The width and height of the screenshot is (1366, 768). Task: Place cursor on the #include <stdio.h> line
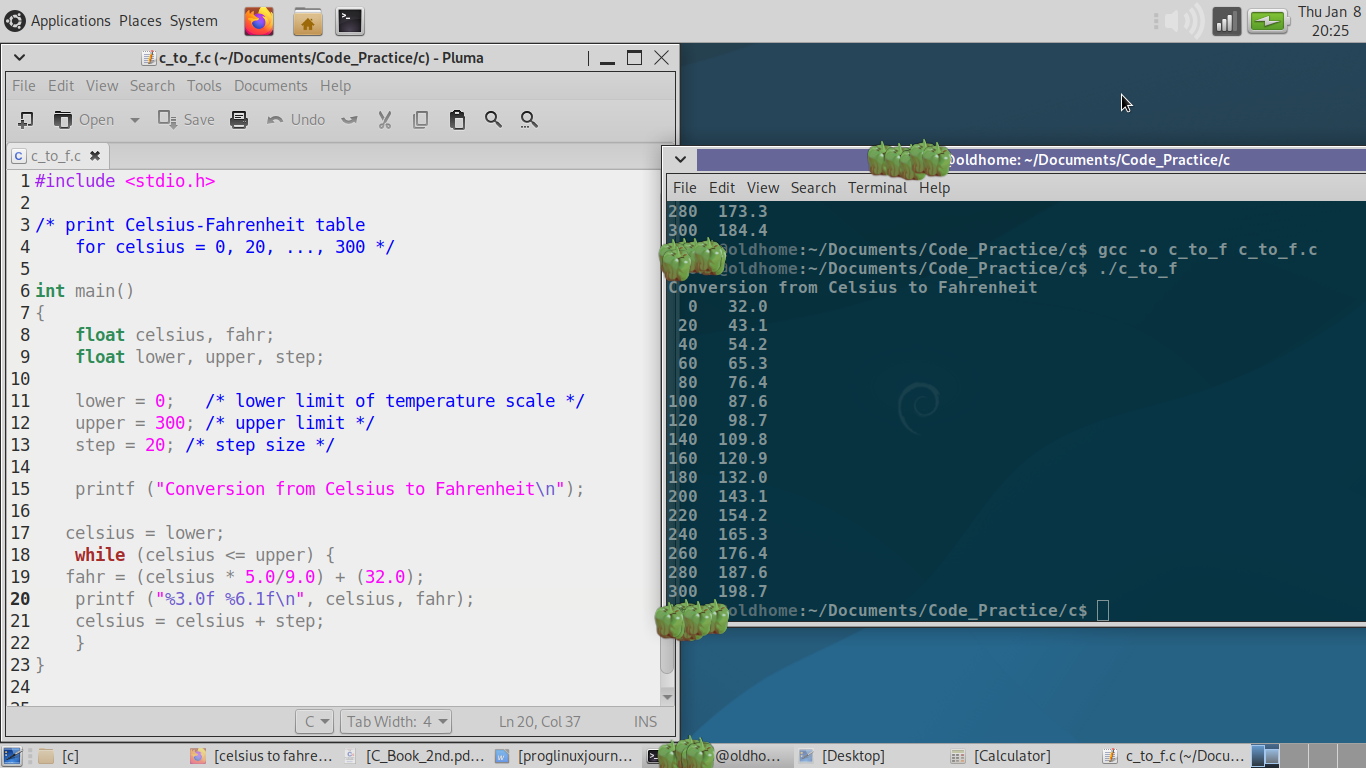click(x=125, y=181)
